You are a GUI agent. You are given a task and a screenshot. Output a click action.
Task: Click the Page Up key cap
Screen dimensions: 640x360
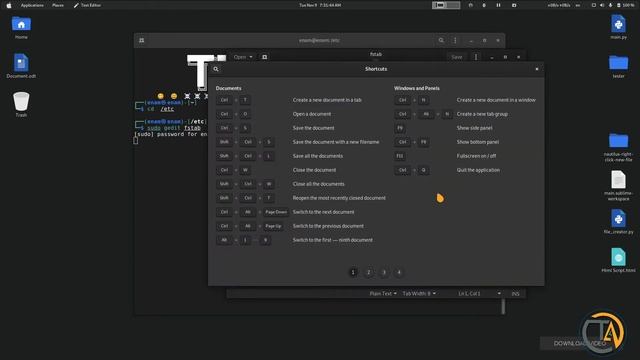pos(273,226)
